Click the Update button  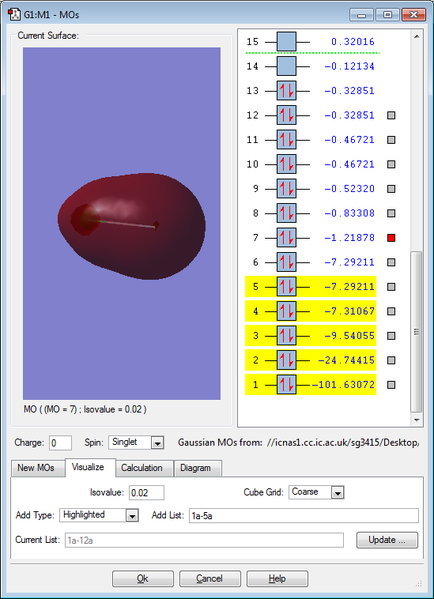pos(387,540)
